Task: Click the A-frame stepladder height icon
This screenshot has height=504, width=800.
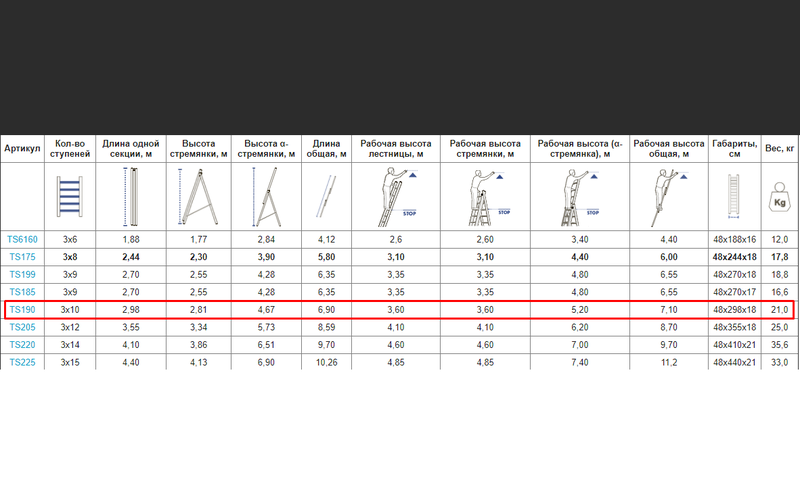Action: pyautogui.click(x=198, y=197)
